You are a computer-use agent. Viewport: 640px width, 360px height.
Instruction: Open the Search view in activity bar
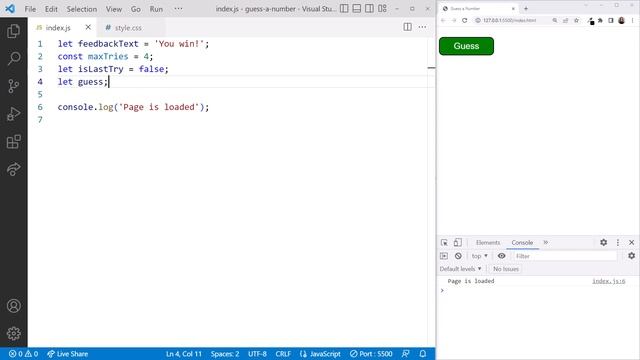pos(13,59)
